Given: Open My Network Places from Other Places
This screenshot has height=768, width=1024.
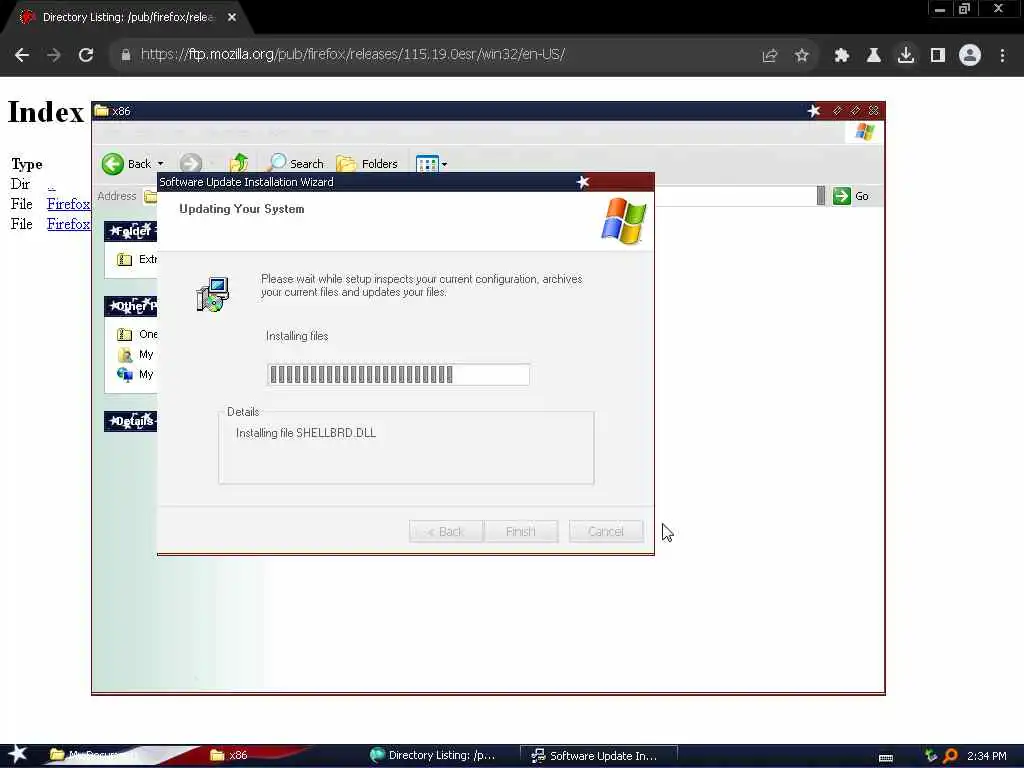Looking at the screenshot, I should click(135, 374).
